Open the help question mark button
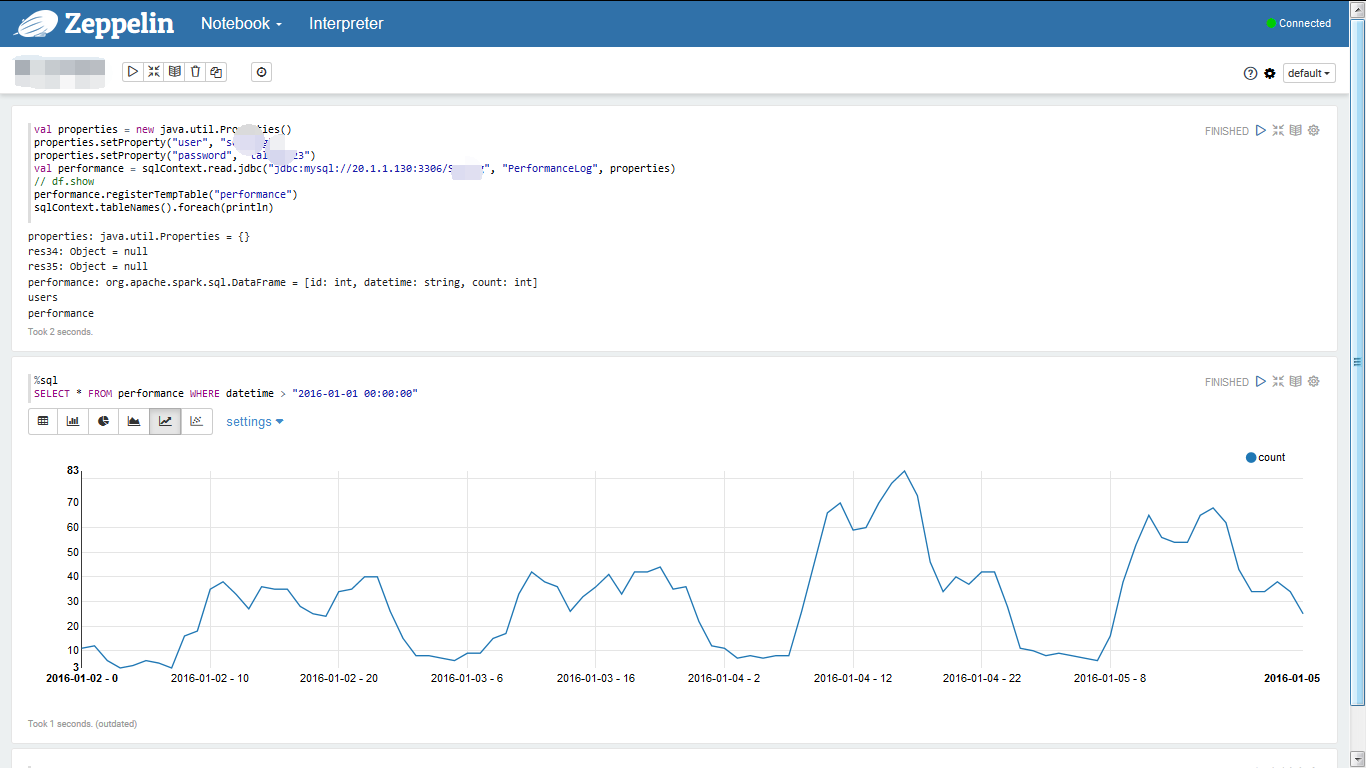The height and width of the screenshot is (768, 1366). [x=1250, y=73]
